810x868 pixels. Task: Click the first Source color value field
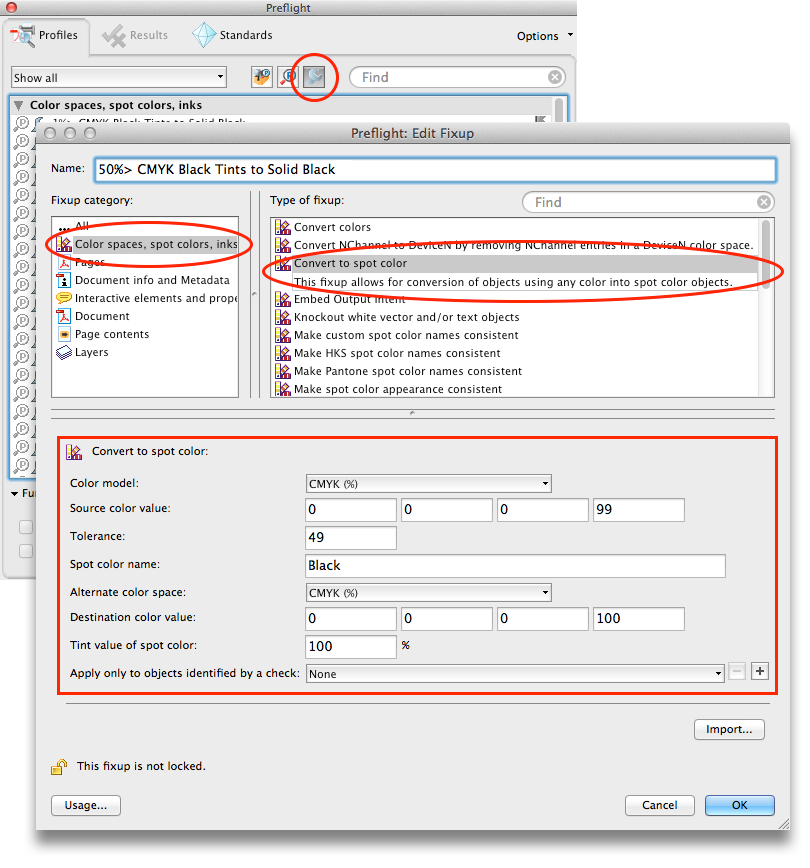pos(351,510)
